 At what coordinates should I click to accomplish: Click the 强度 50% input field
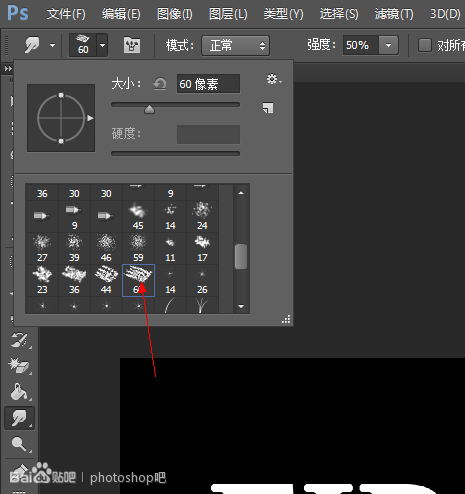click(x=361, y=45)
